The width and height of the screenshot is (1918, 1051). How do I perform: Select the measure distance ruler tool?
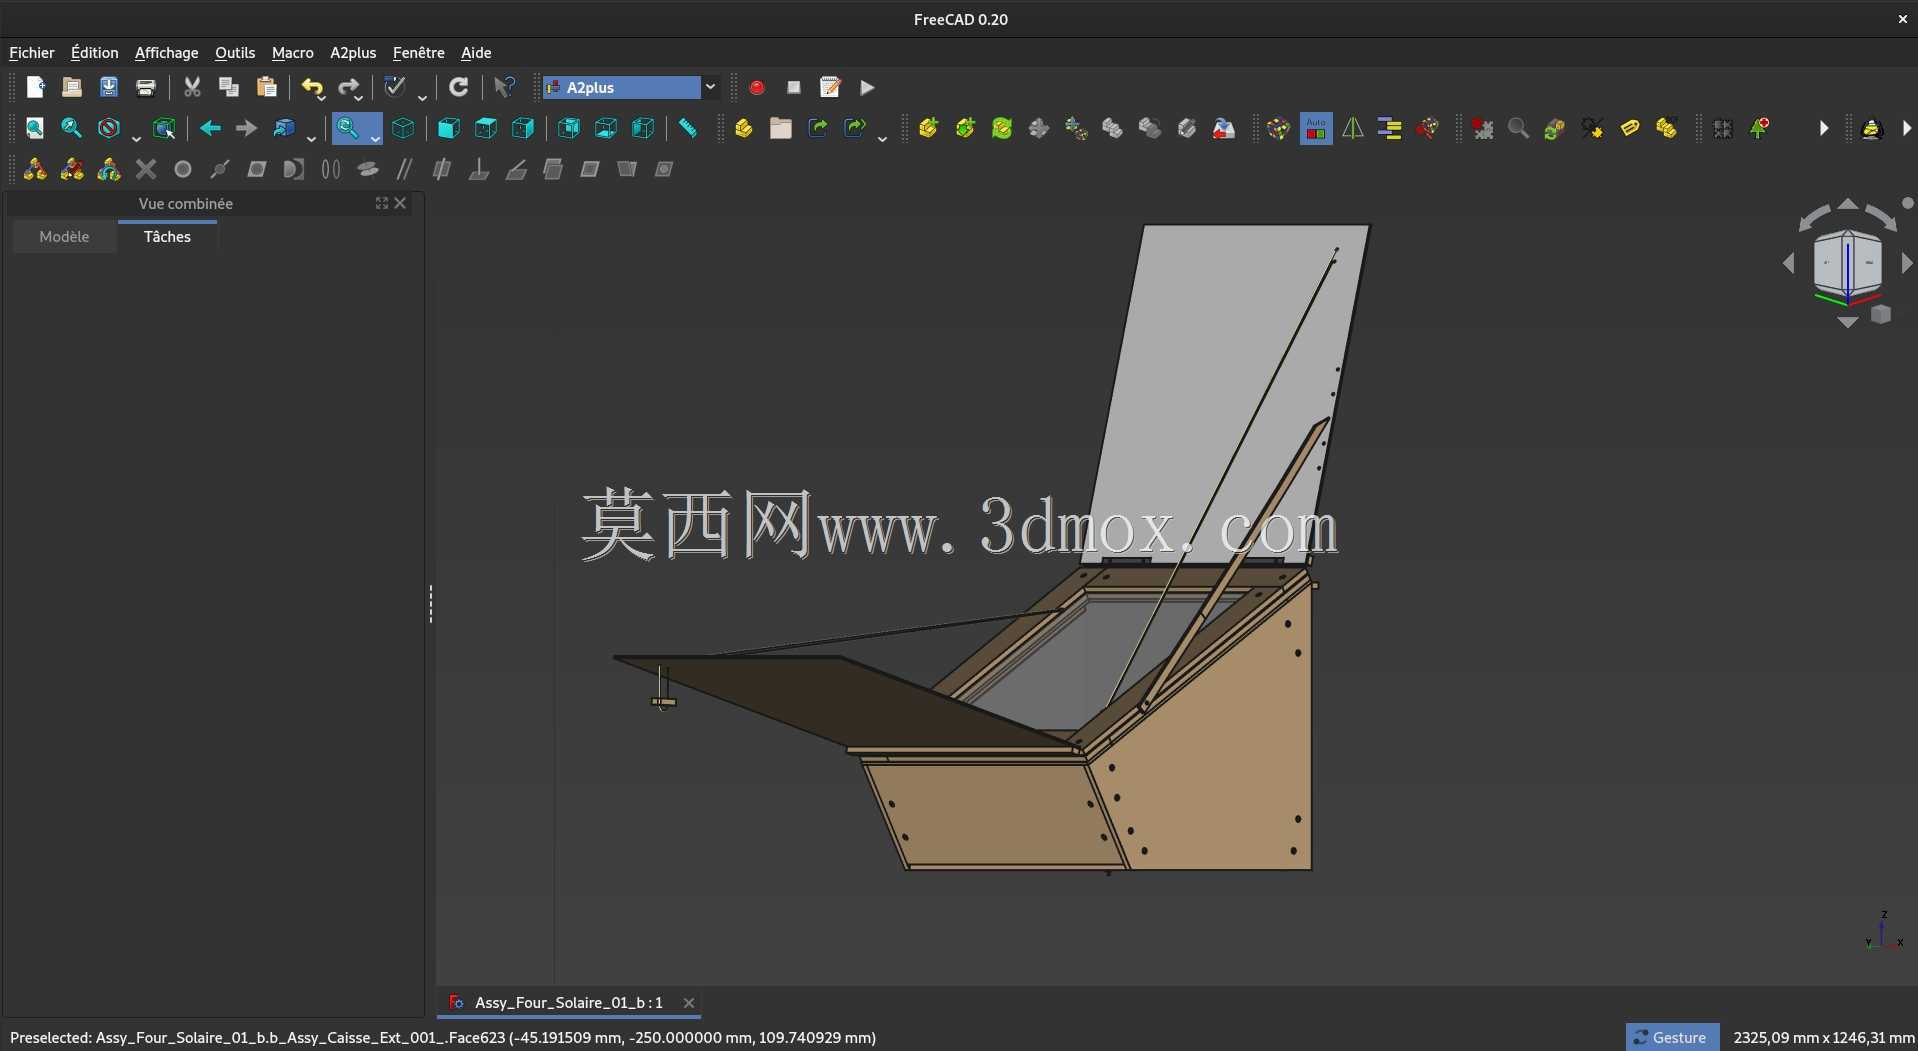(688, 128)
